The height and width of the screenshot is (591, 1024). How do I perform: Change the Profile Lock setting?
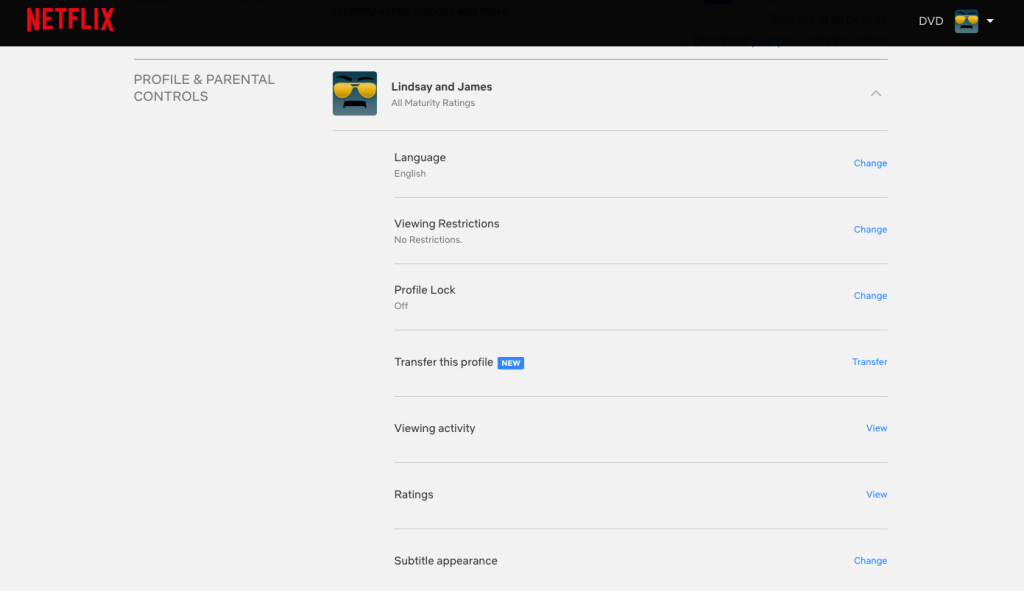tap(870, 296)
